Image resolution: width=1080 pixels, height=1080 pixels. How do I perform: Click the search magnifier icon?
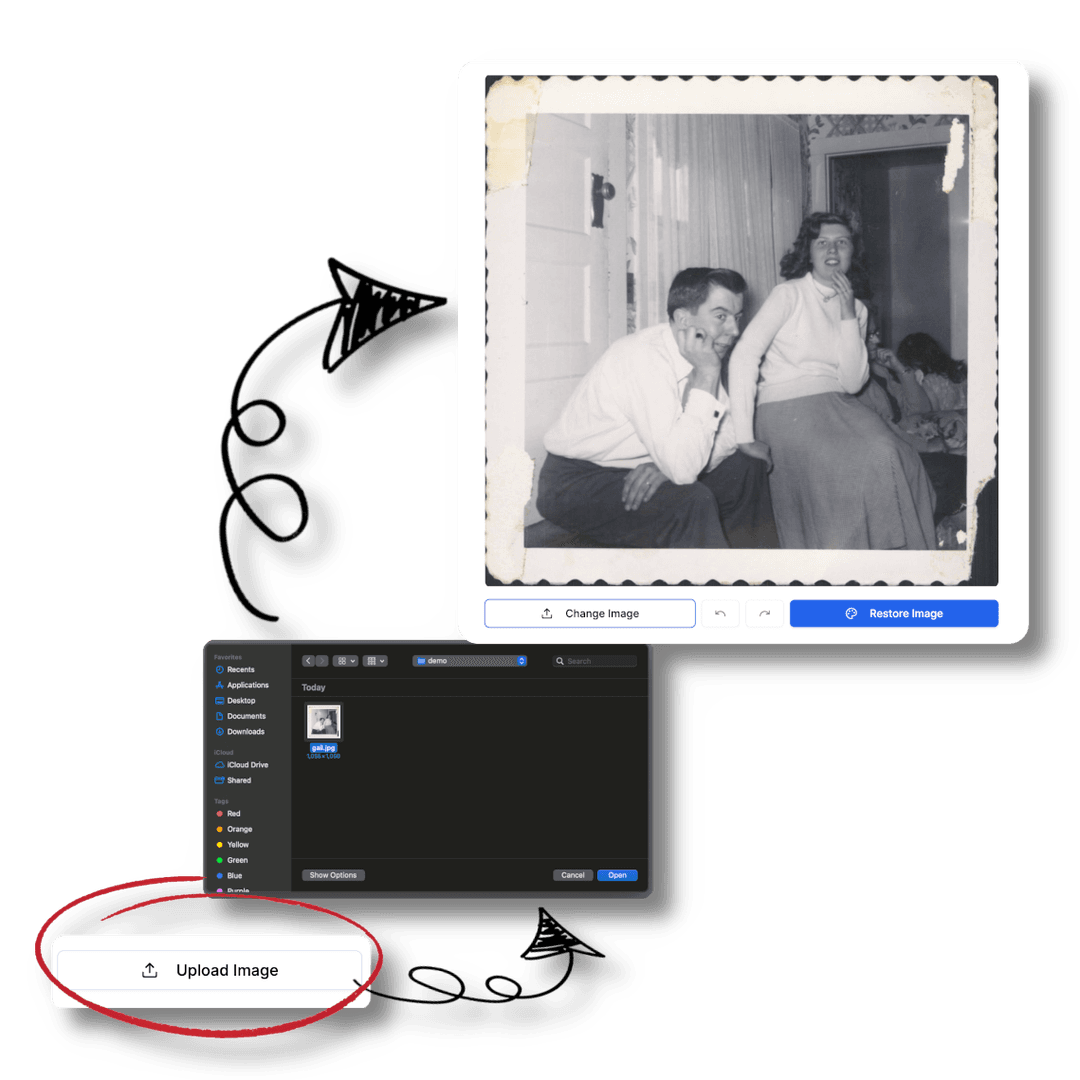pyautogui.click(x=560, y=661)
